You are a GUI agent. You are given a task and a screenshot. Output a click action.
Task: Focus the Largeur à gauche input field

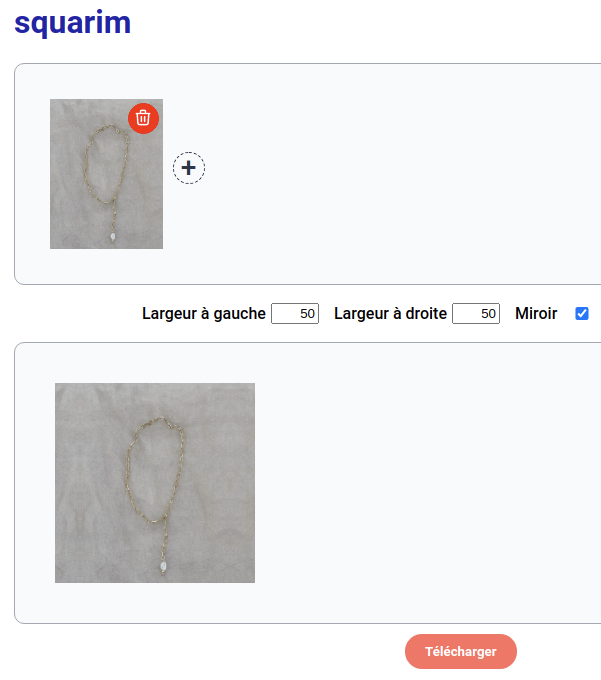295,314
